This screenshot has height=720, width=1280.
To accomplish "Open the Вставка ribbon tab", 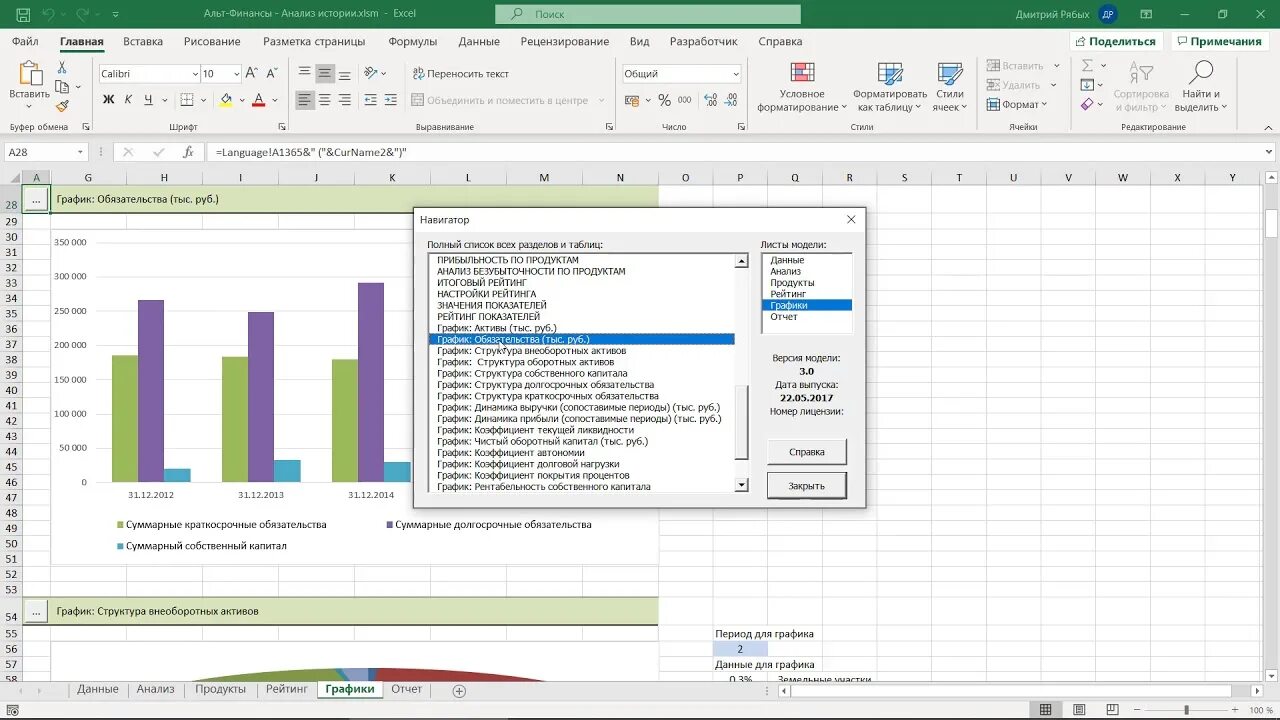I will click(143, 41).
